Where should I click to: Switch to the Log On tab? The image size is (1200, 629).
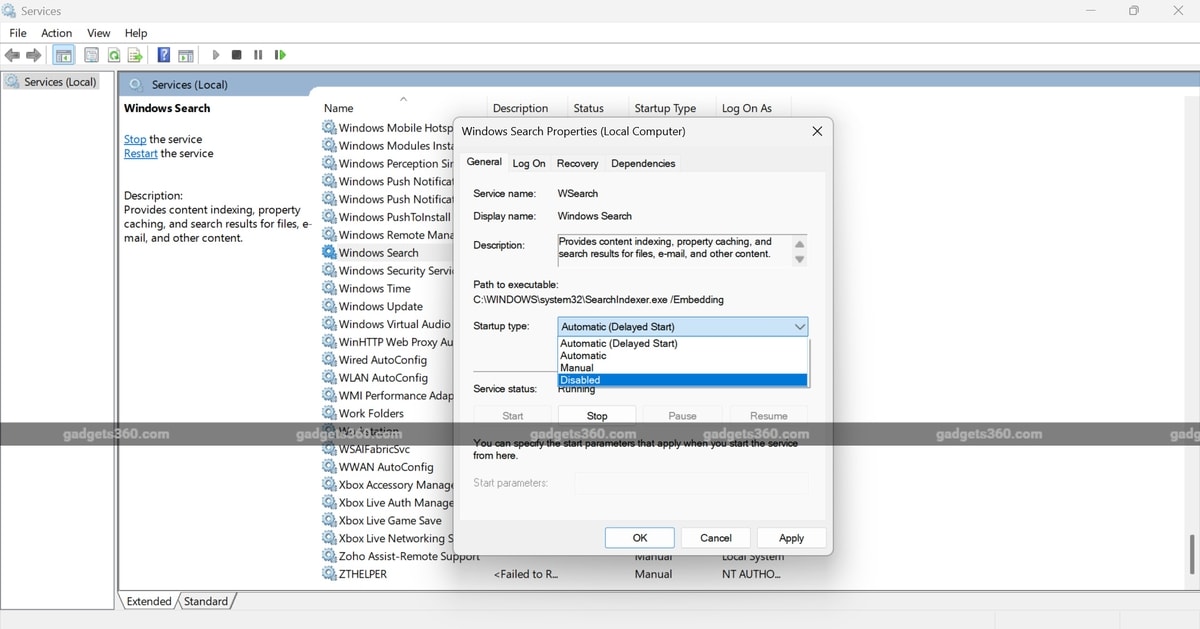pyautogui.click(x=528, y=163)
